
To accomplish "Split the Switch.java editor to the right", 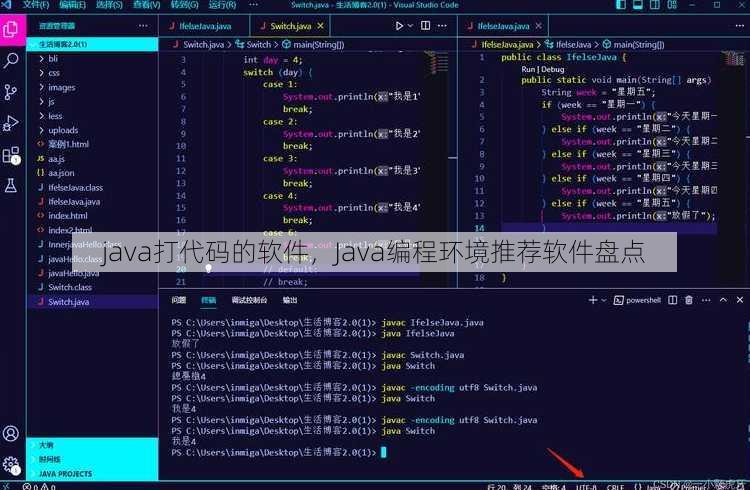I will [x=425, y=26].
